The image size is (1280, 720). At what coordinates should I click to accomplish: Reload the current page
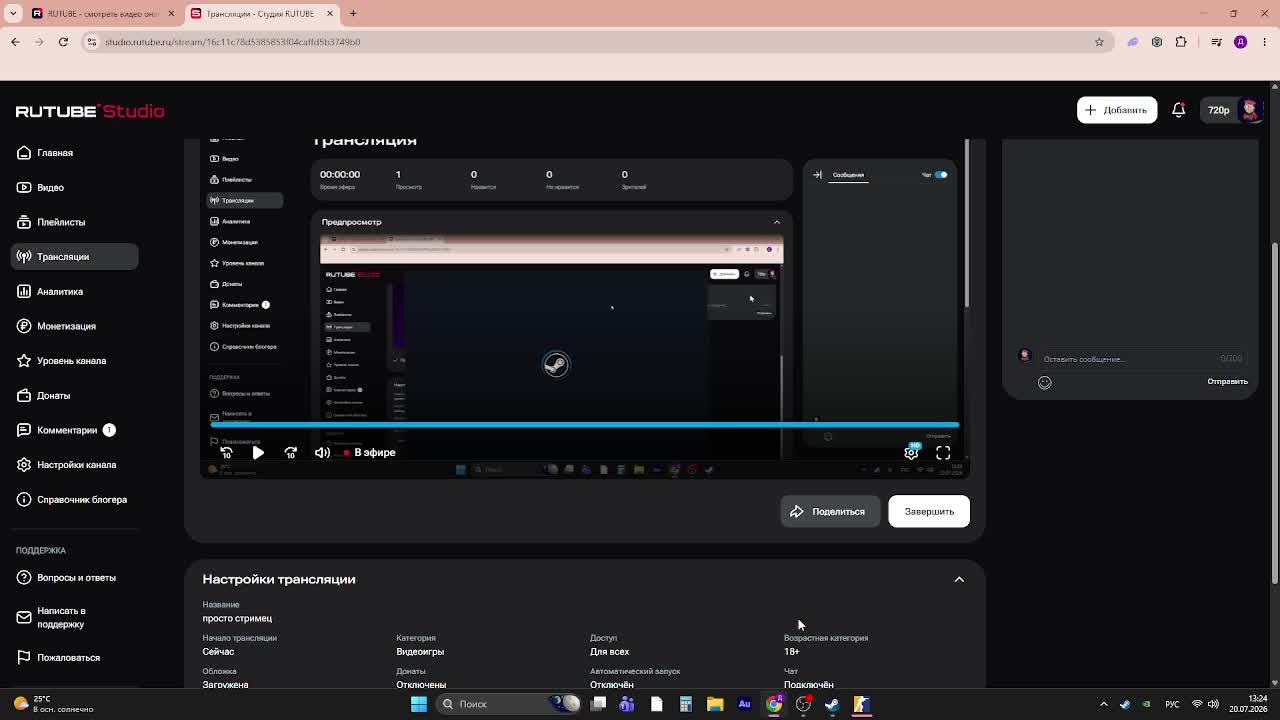[63, 42]
